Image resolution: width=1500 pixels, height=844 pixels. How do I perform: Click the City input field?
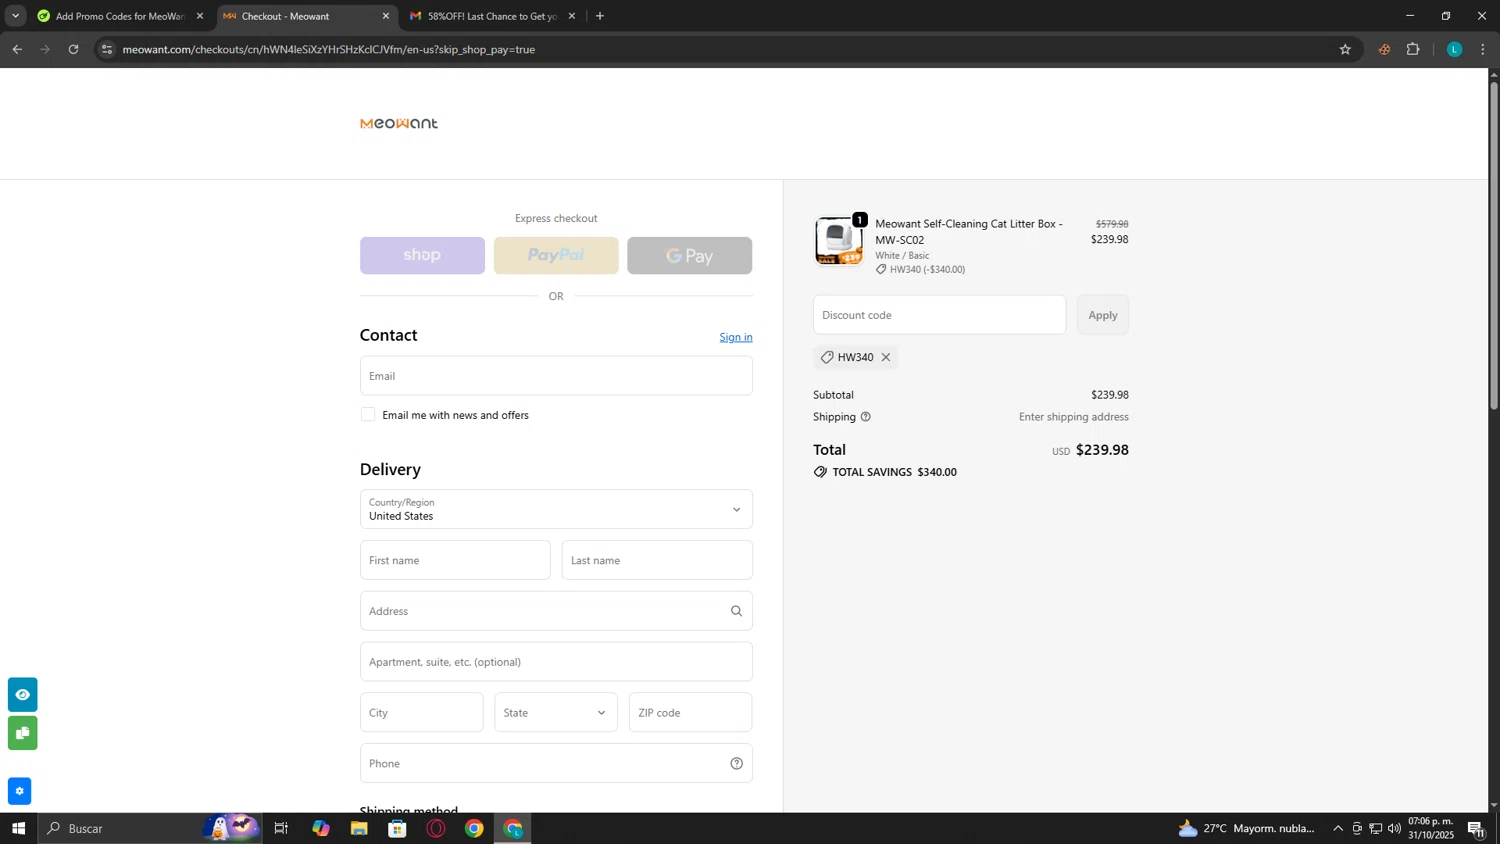tap(422, 712)
